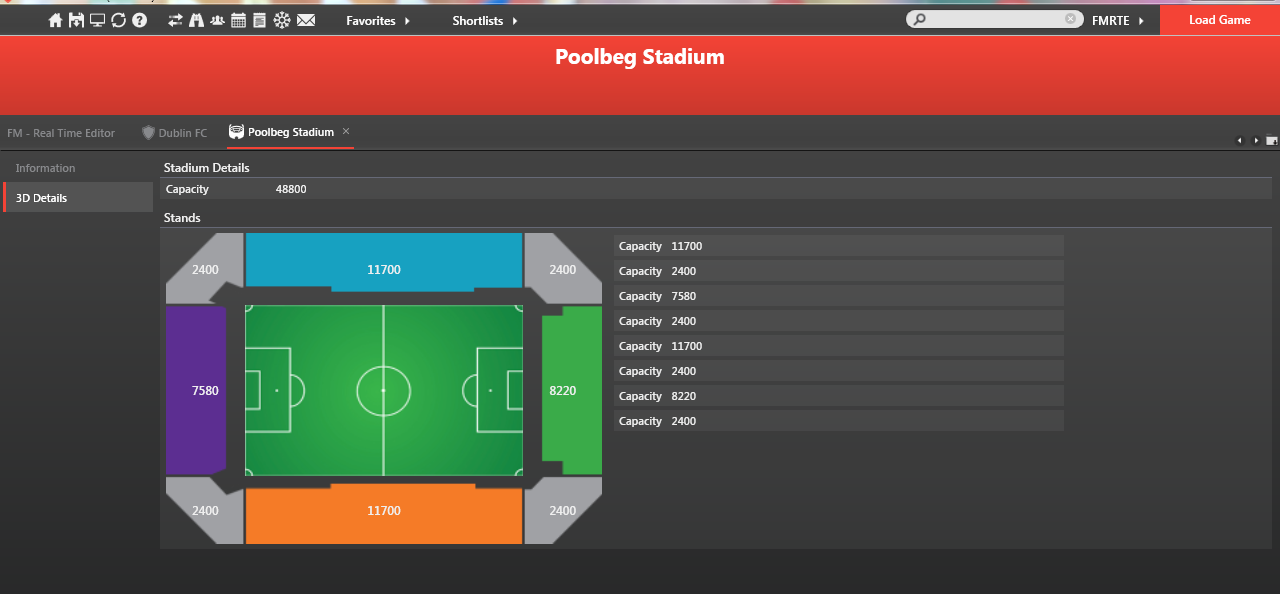Expand the Shortlists dropdown menu
The image size is (1280, 594).
(x=485, y=20)
